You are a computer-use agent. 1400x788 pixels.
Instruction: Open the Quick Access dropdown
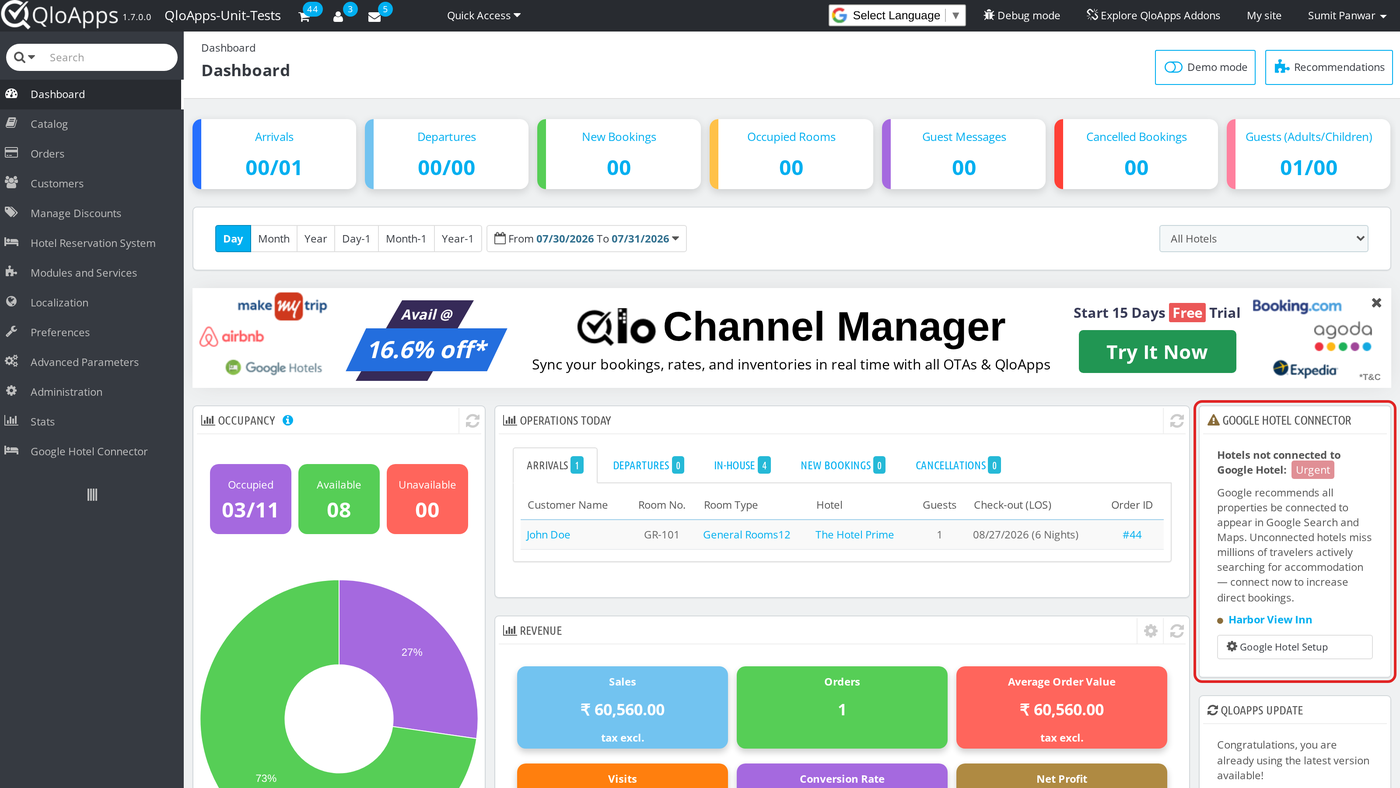(484, 16)
